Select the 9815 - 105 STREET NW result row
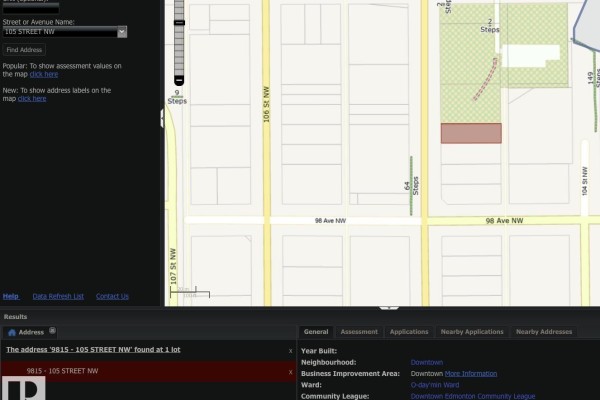Viewport: 600px width, 400px height. (x=148, y=371)
